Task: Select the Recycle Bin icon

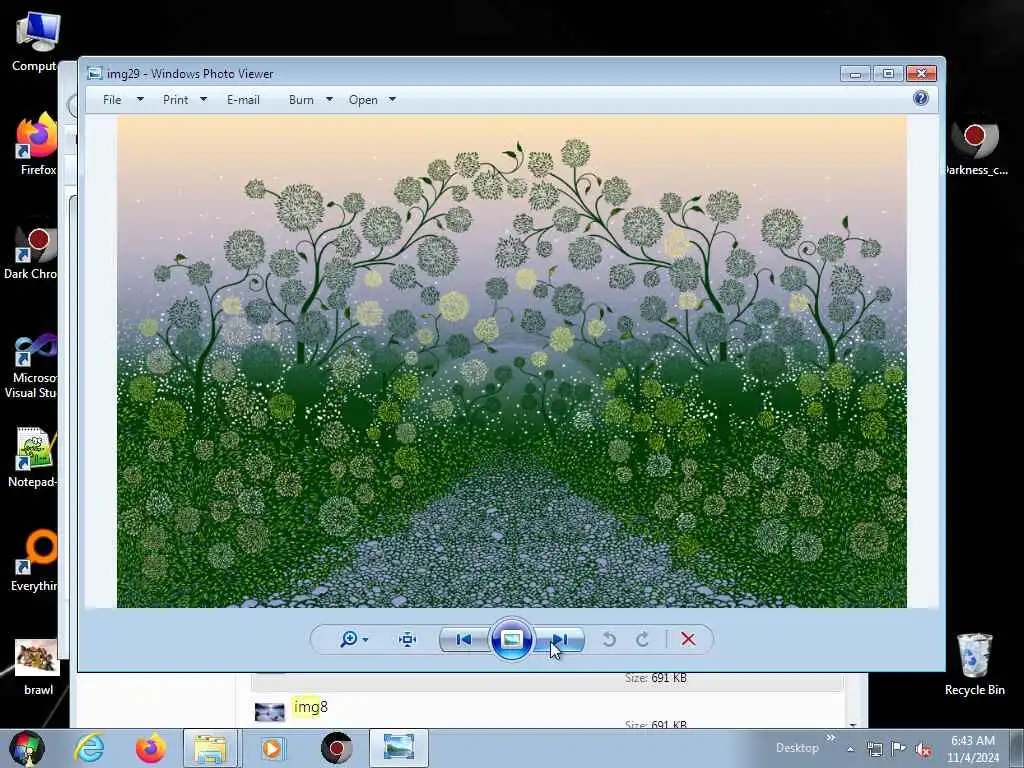Action: pos(974,664)
